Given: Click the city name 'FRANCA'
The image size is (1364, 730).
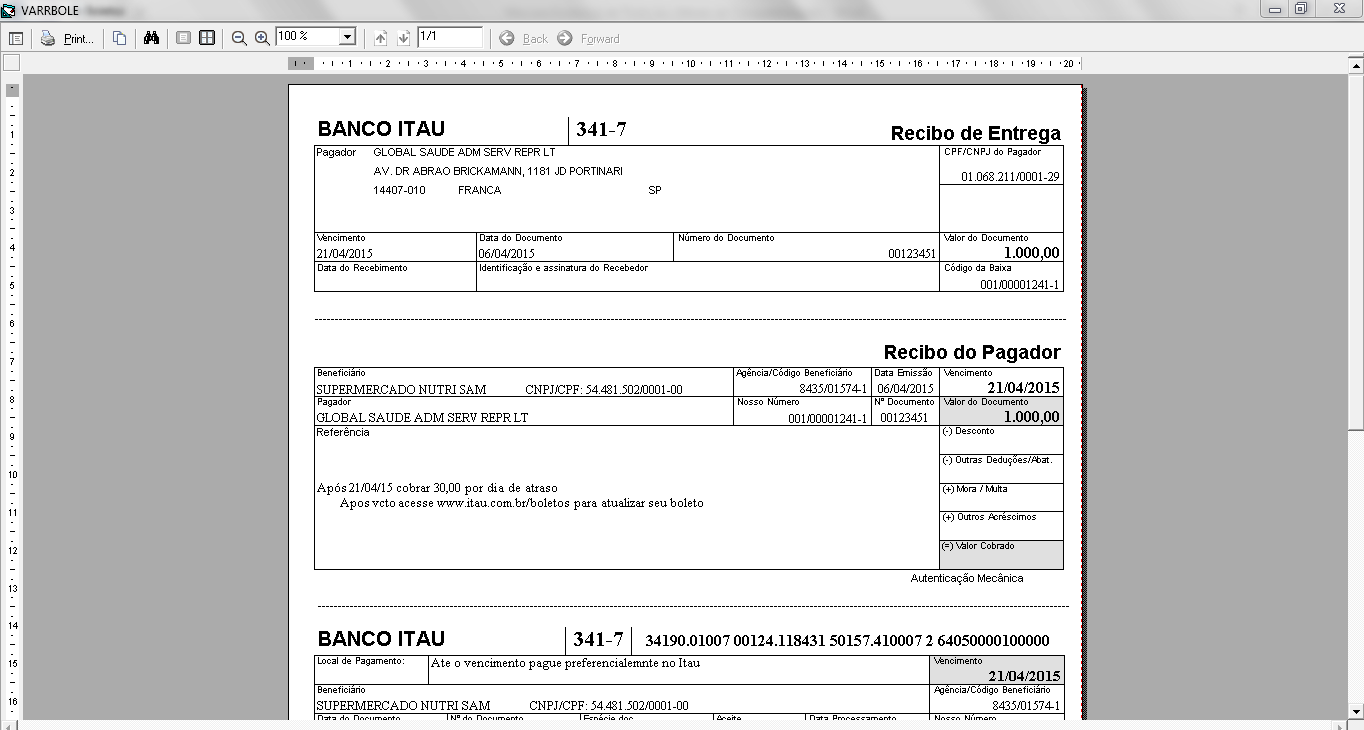Looking at the screenshot, I should (479, 190).
